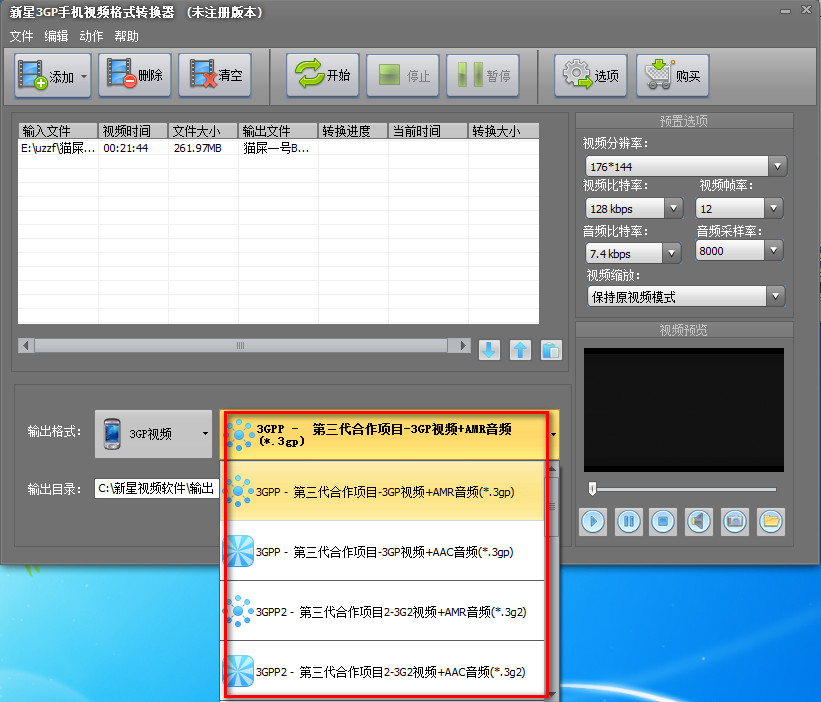Viewport: 821px width, 702px height.
Task: Move the file down with the blue down arrow
Action: point(489,350)
